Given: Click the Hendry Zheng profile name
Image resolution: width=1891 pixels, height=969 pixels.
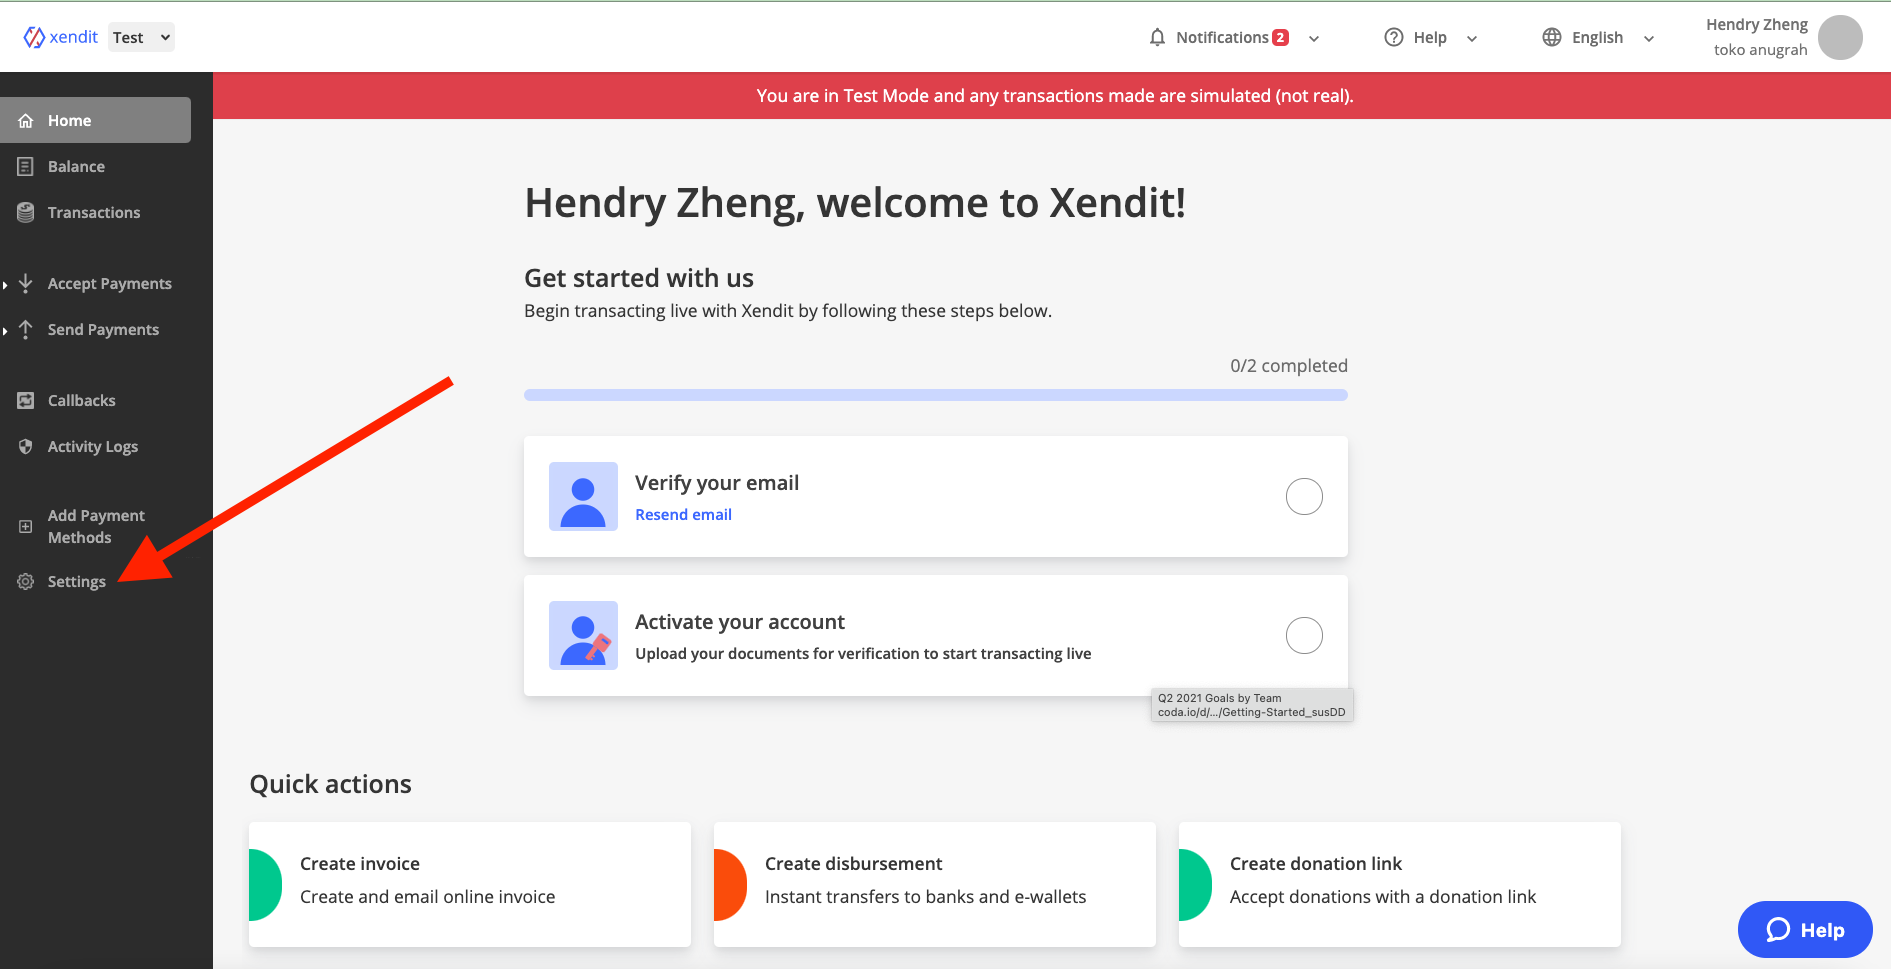Looking at the screenshot, I should click(1756, 24).
